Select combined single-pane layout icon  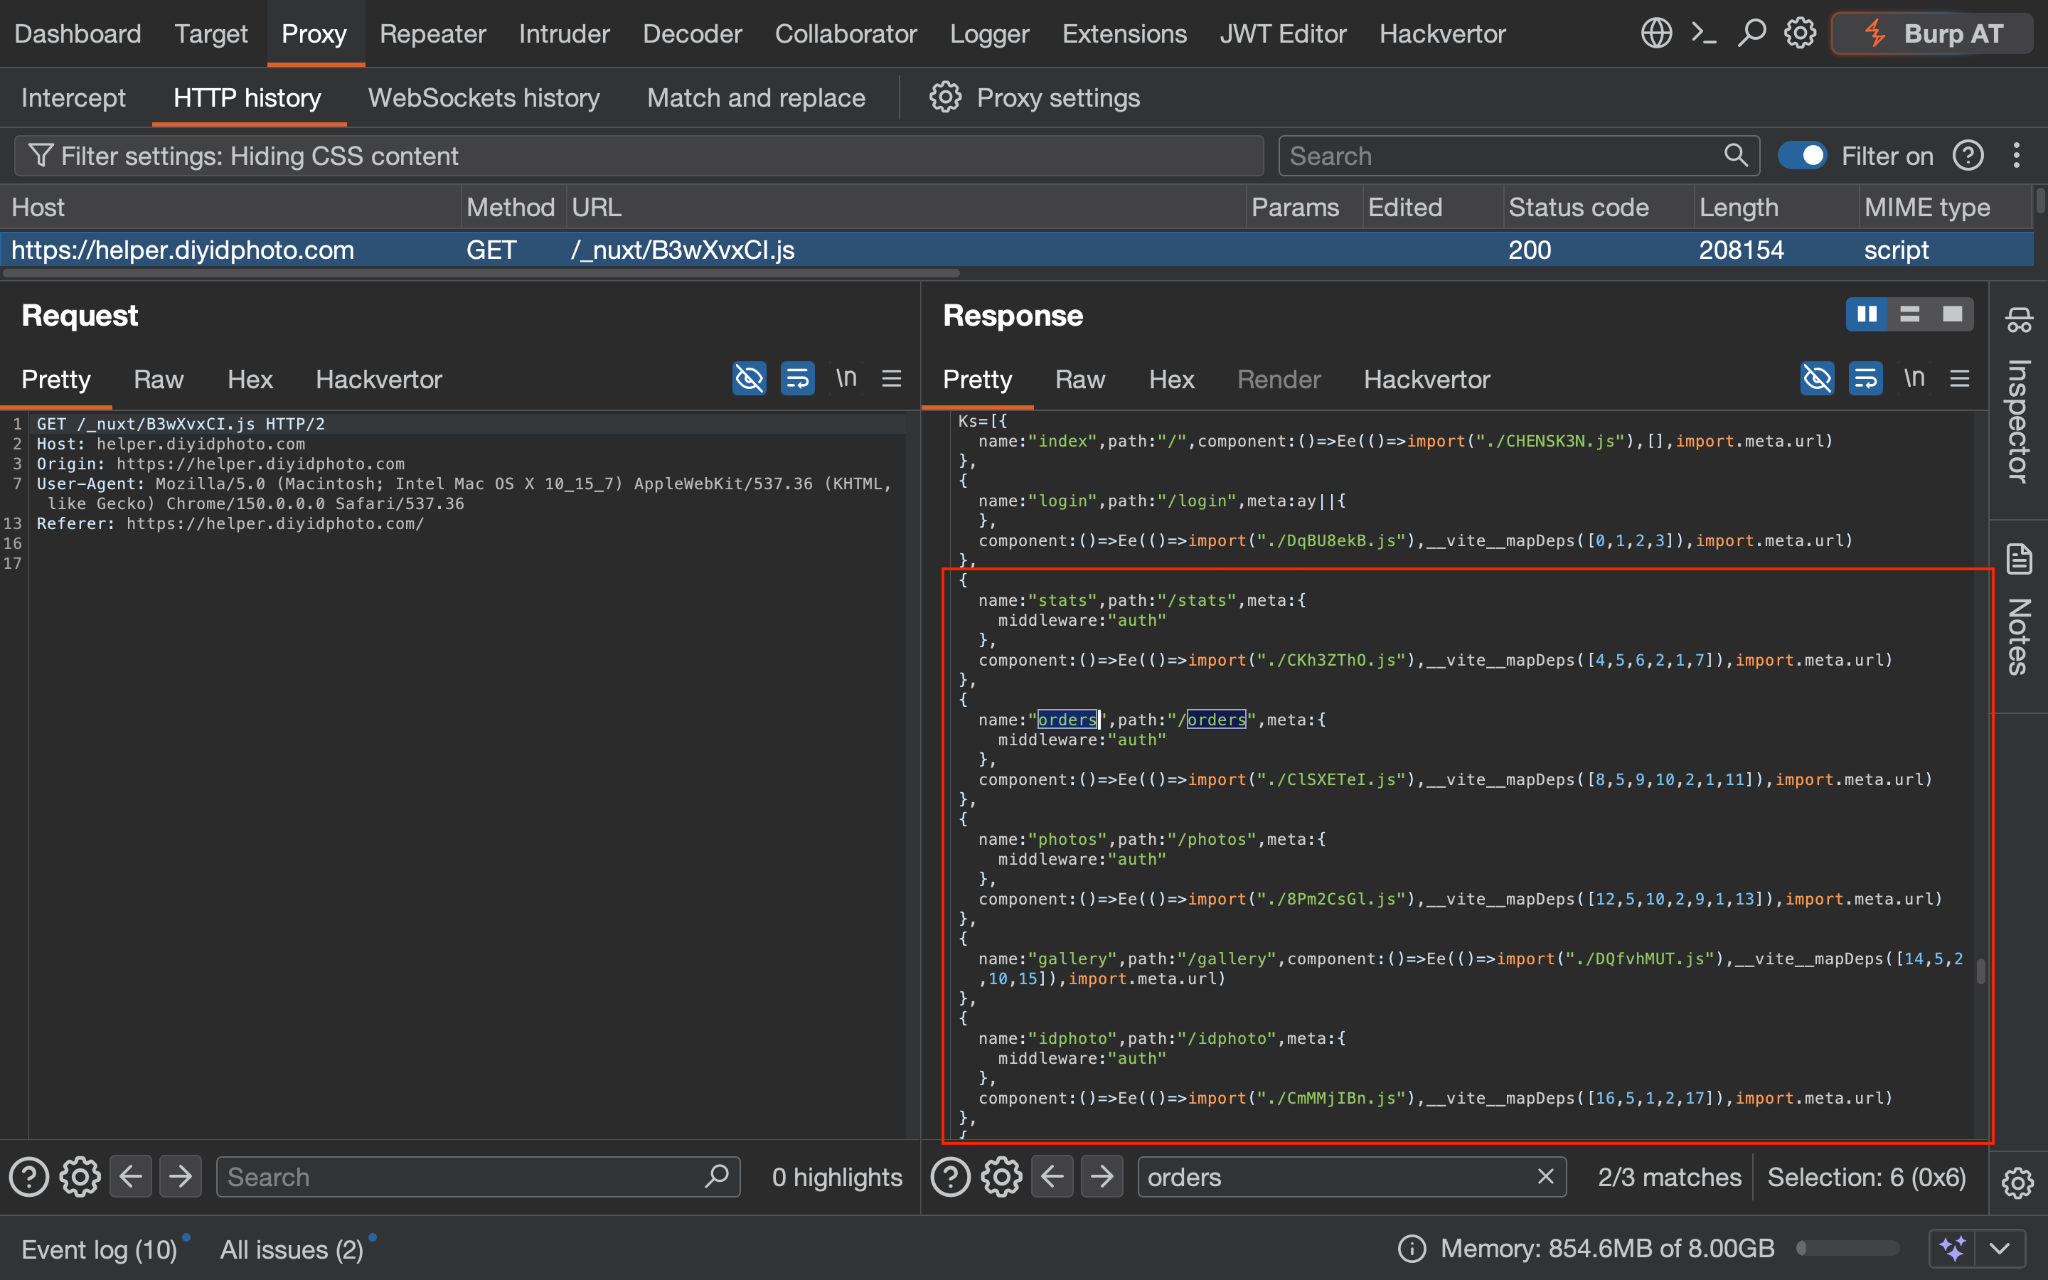1952,314
